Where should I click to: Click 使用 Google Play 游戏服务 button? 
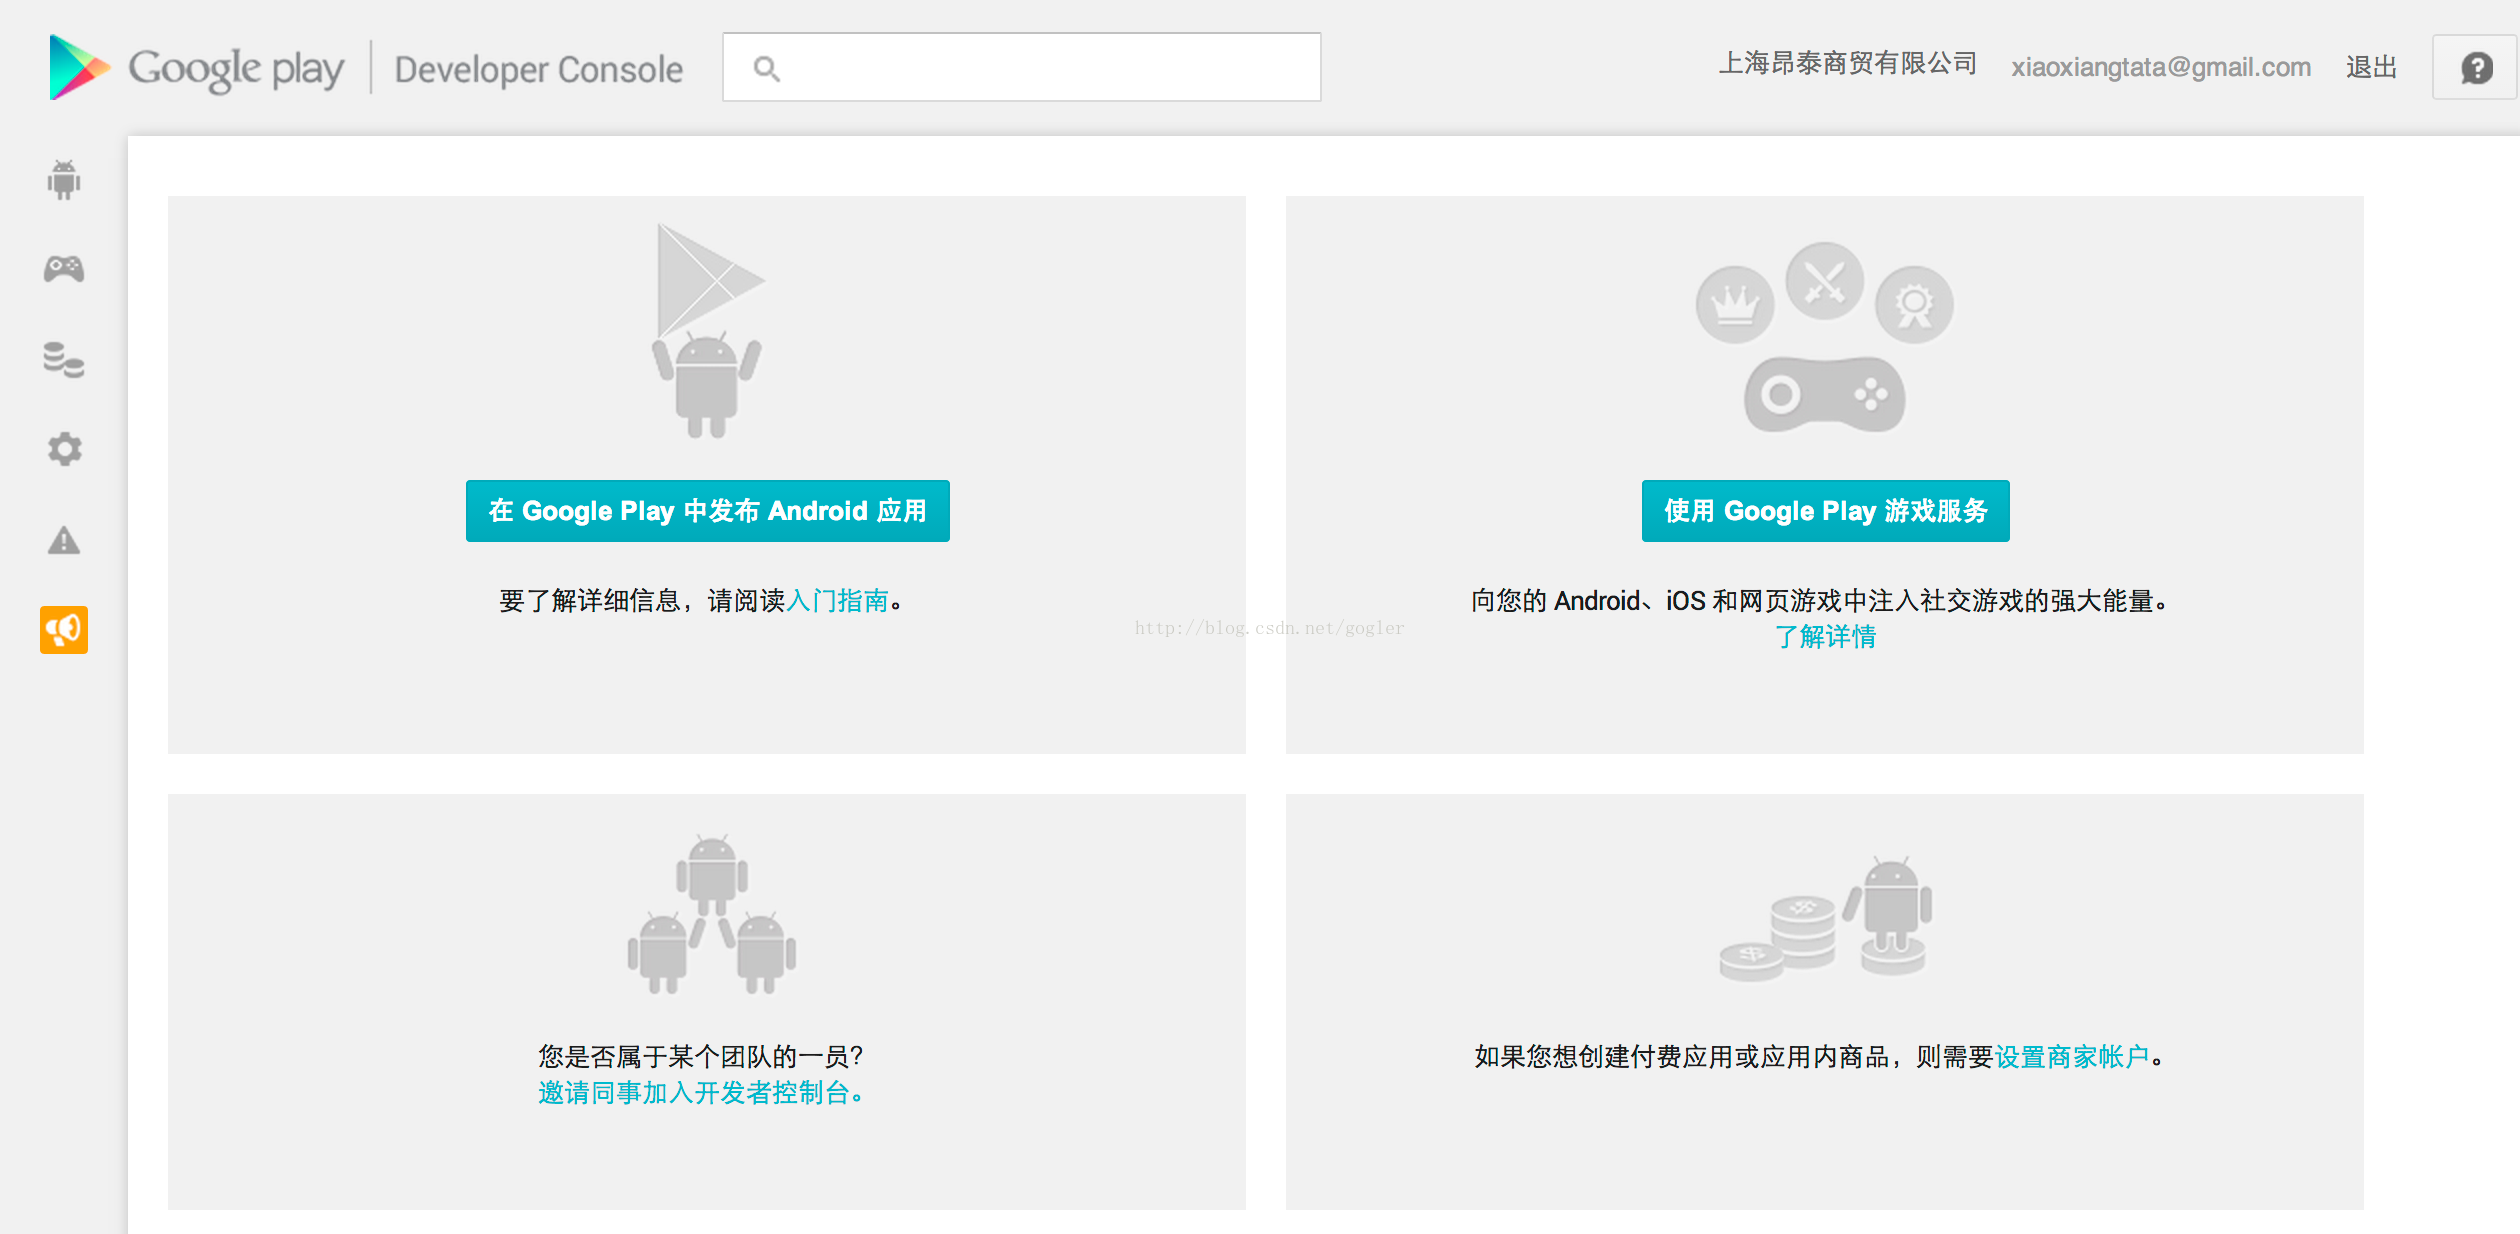coord(1826,511)
